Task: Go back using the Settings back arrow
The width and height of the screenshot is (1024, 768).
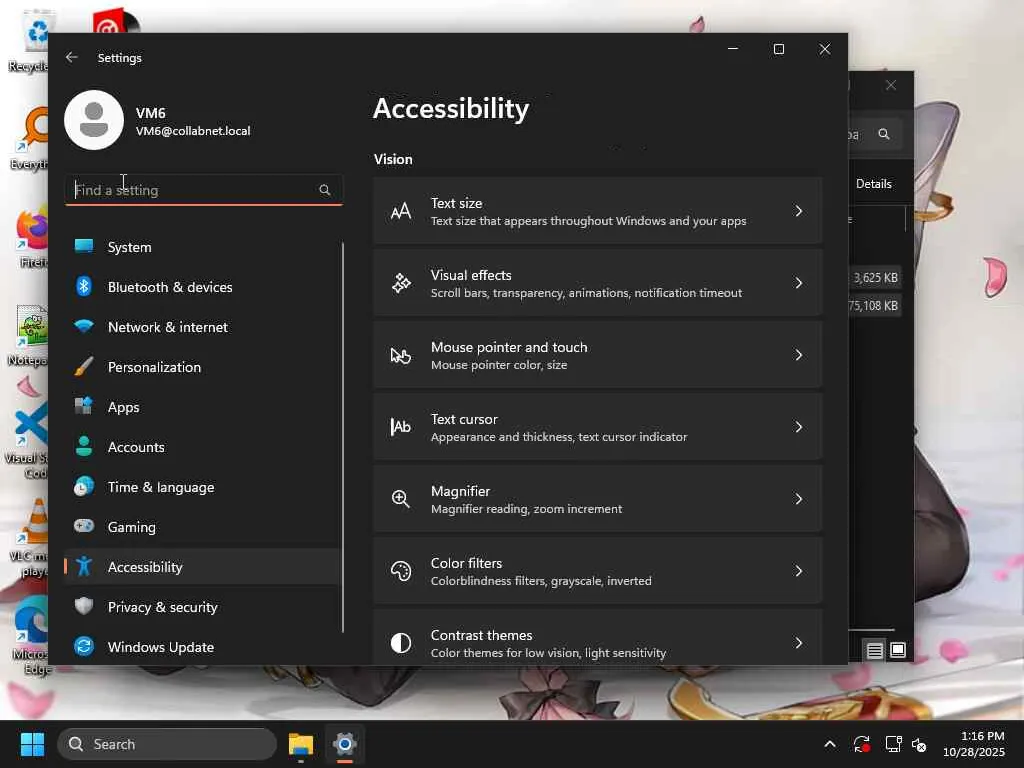Action: (72, 57)
